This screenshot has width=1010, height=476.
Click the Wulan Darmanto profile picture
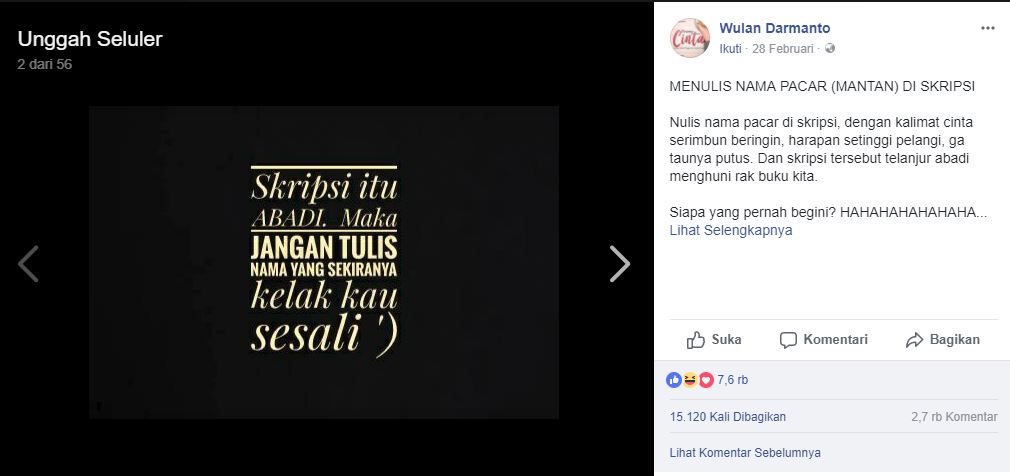coord(690,38)
